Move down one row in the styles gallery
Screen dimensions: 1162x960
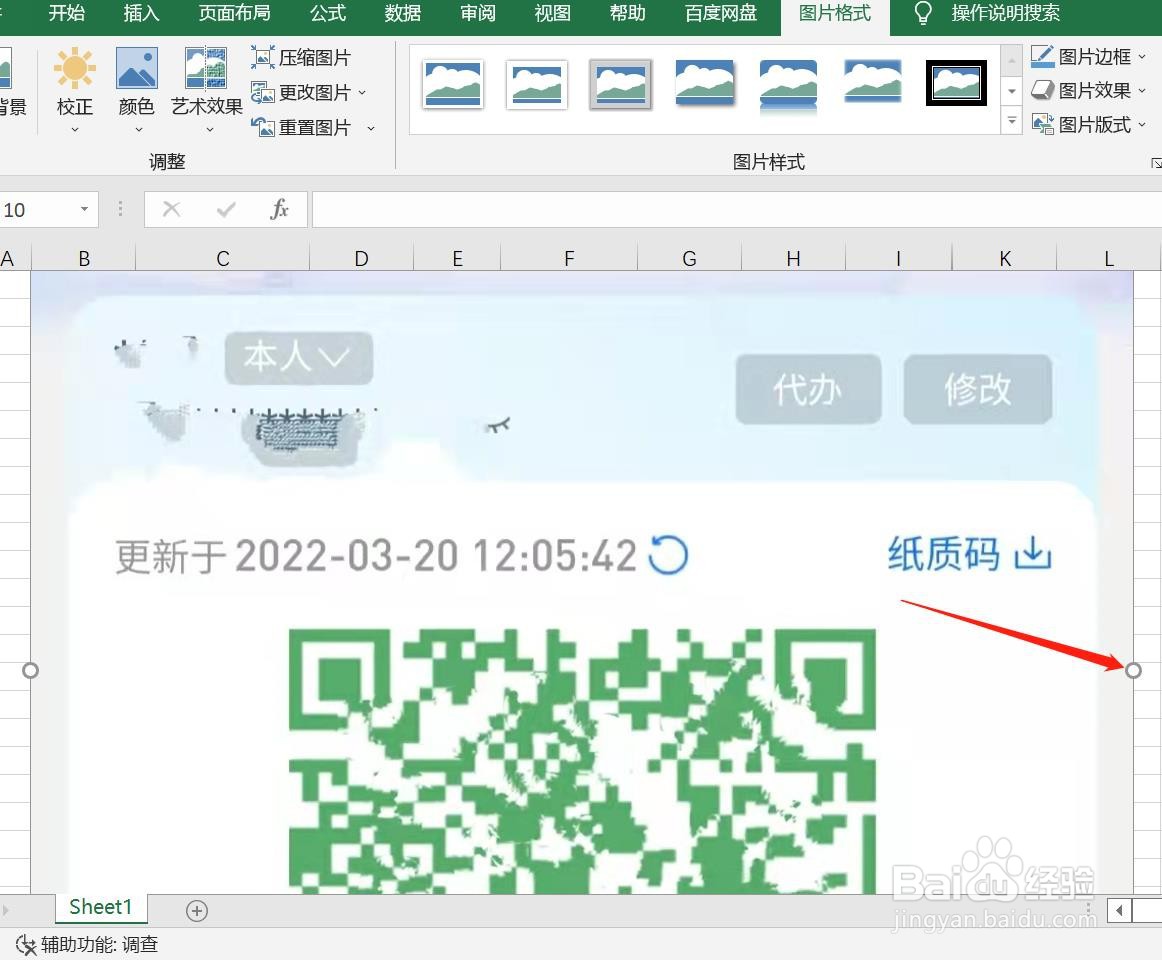pyautogui.click(x=1012, y=91)
